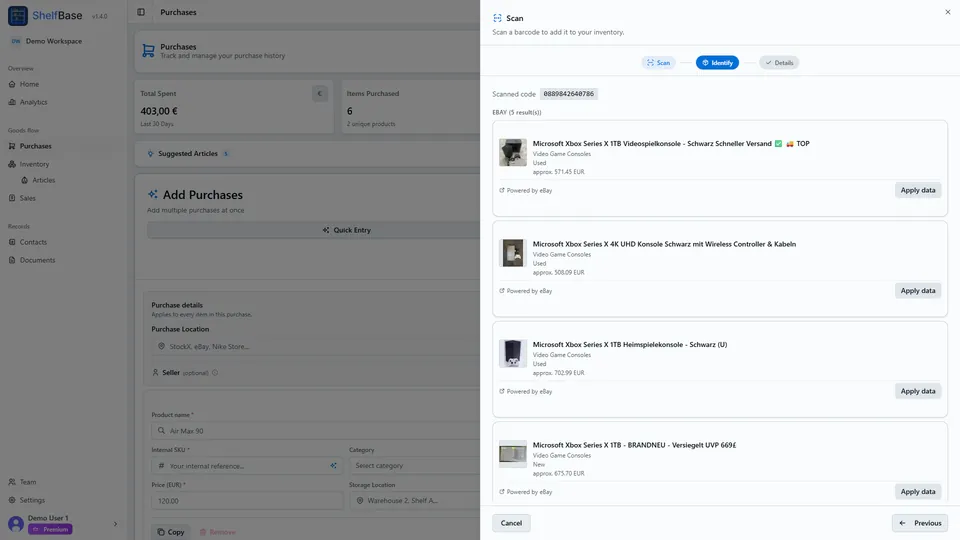Viewport: 960px width, 540px height.
Task: Click the Premium badge
Action: [x=50, y=530]
